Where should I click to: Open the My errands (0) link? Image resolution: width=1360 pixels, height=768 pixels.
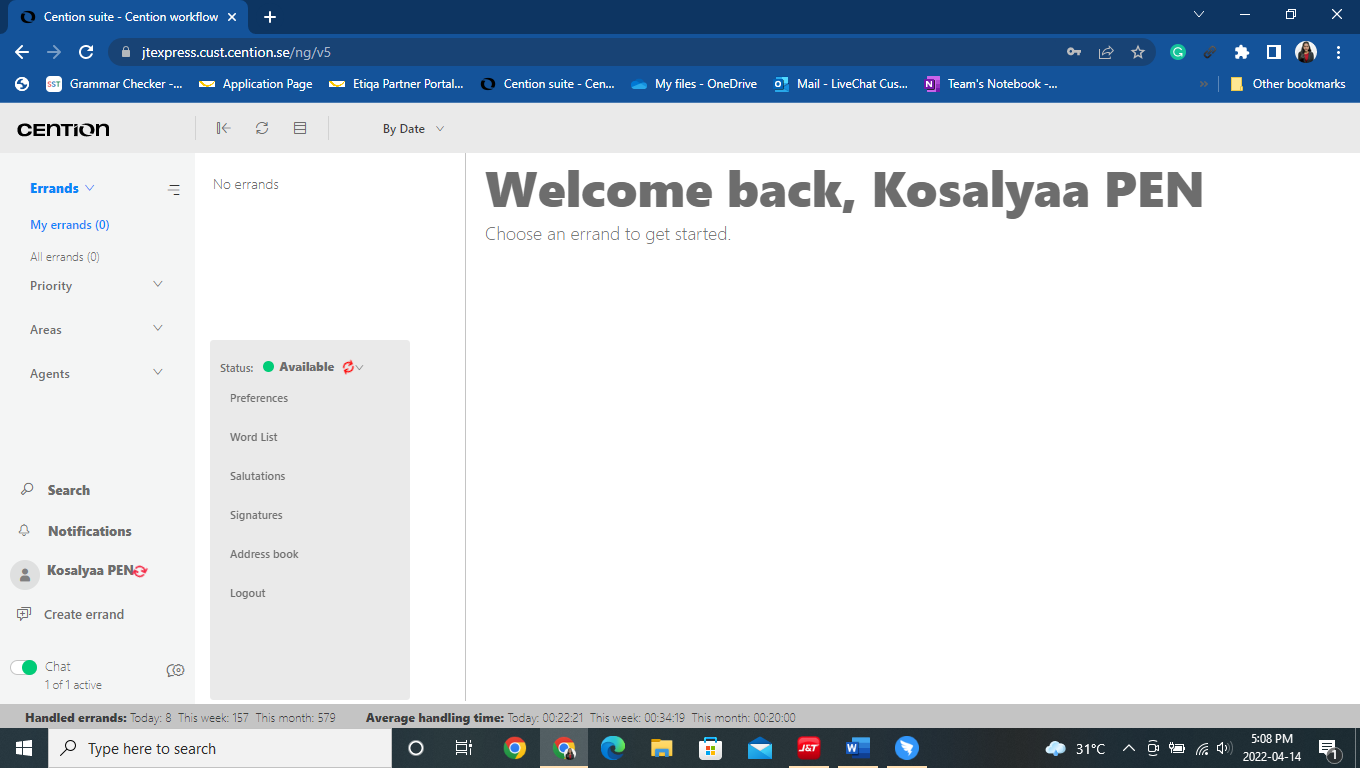[x=70, y=225]
